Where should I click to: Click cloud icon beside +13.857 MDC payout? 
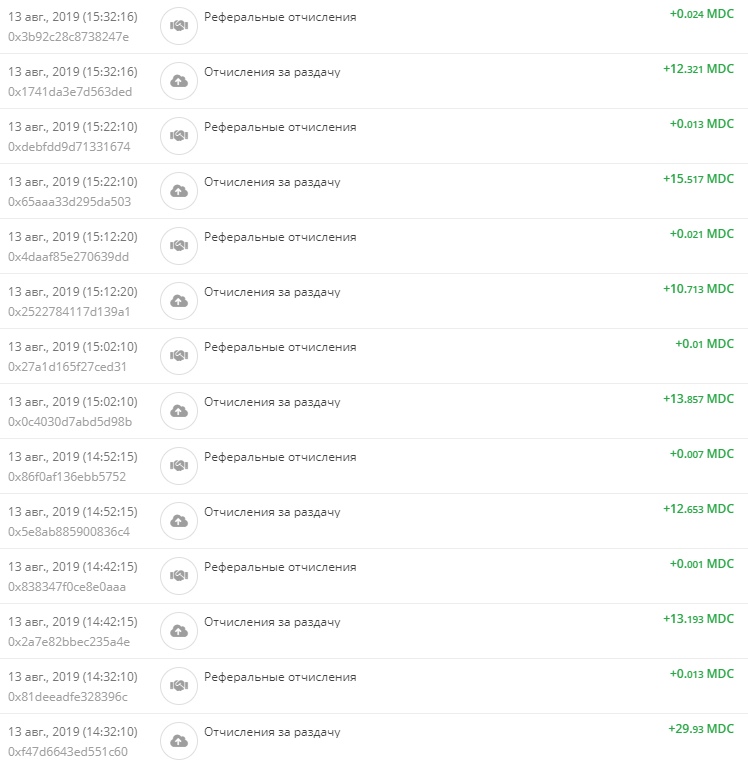click(x=179, y=411)
